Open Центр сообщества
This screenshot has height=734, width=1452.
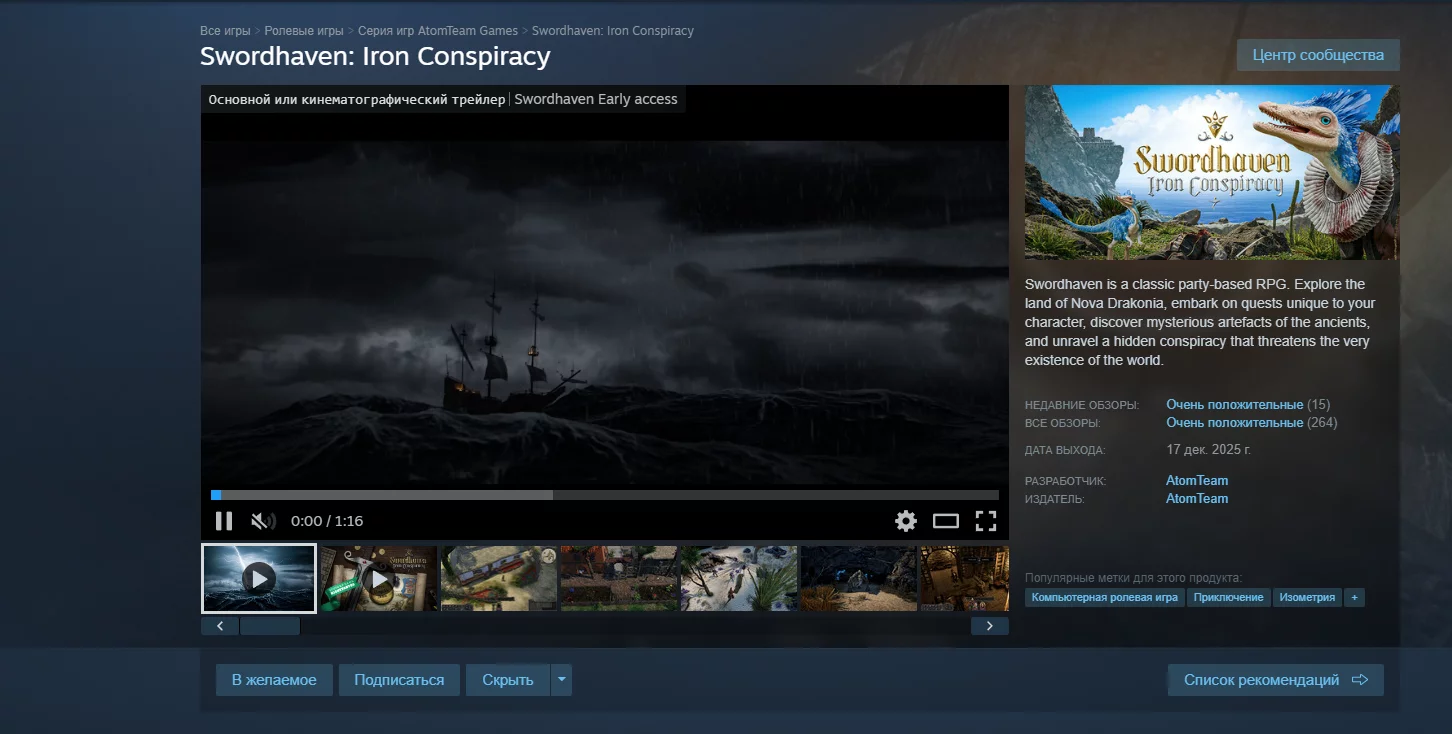pyautogui.click(x=1318, y=55)
